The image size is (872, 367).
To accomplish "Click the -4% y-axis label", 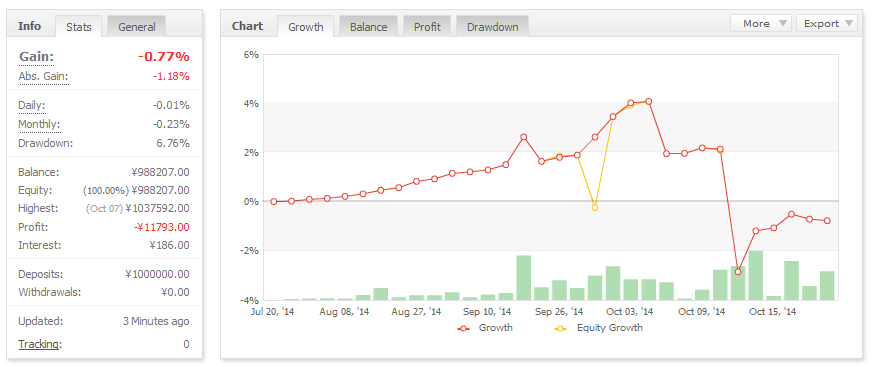I will [249, 300].
